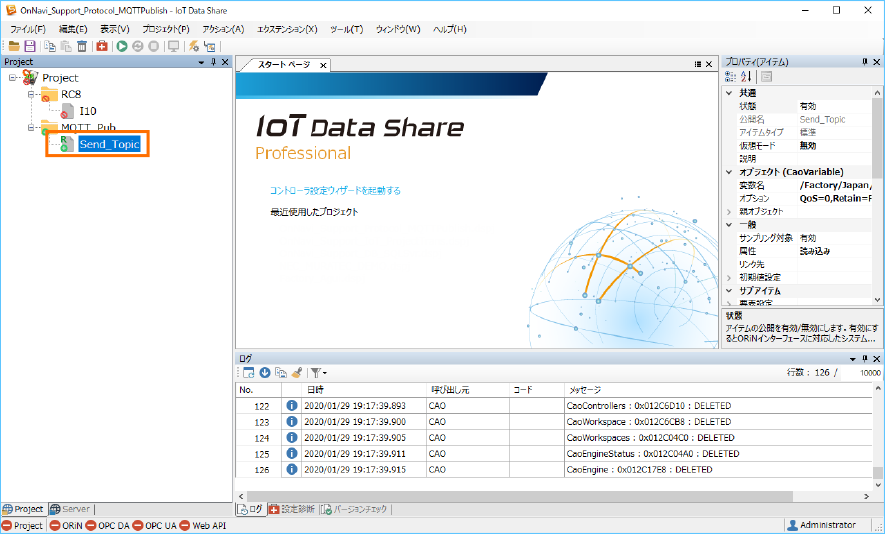Viewport: 885px width, 534px height.
Task: Copy using the toolbar copy icon
Action: coord(50,46)
